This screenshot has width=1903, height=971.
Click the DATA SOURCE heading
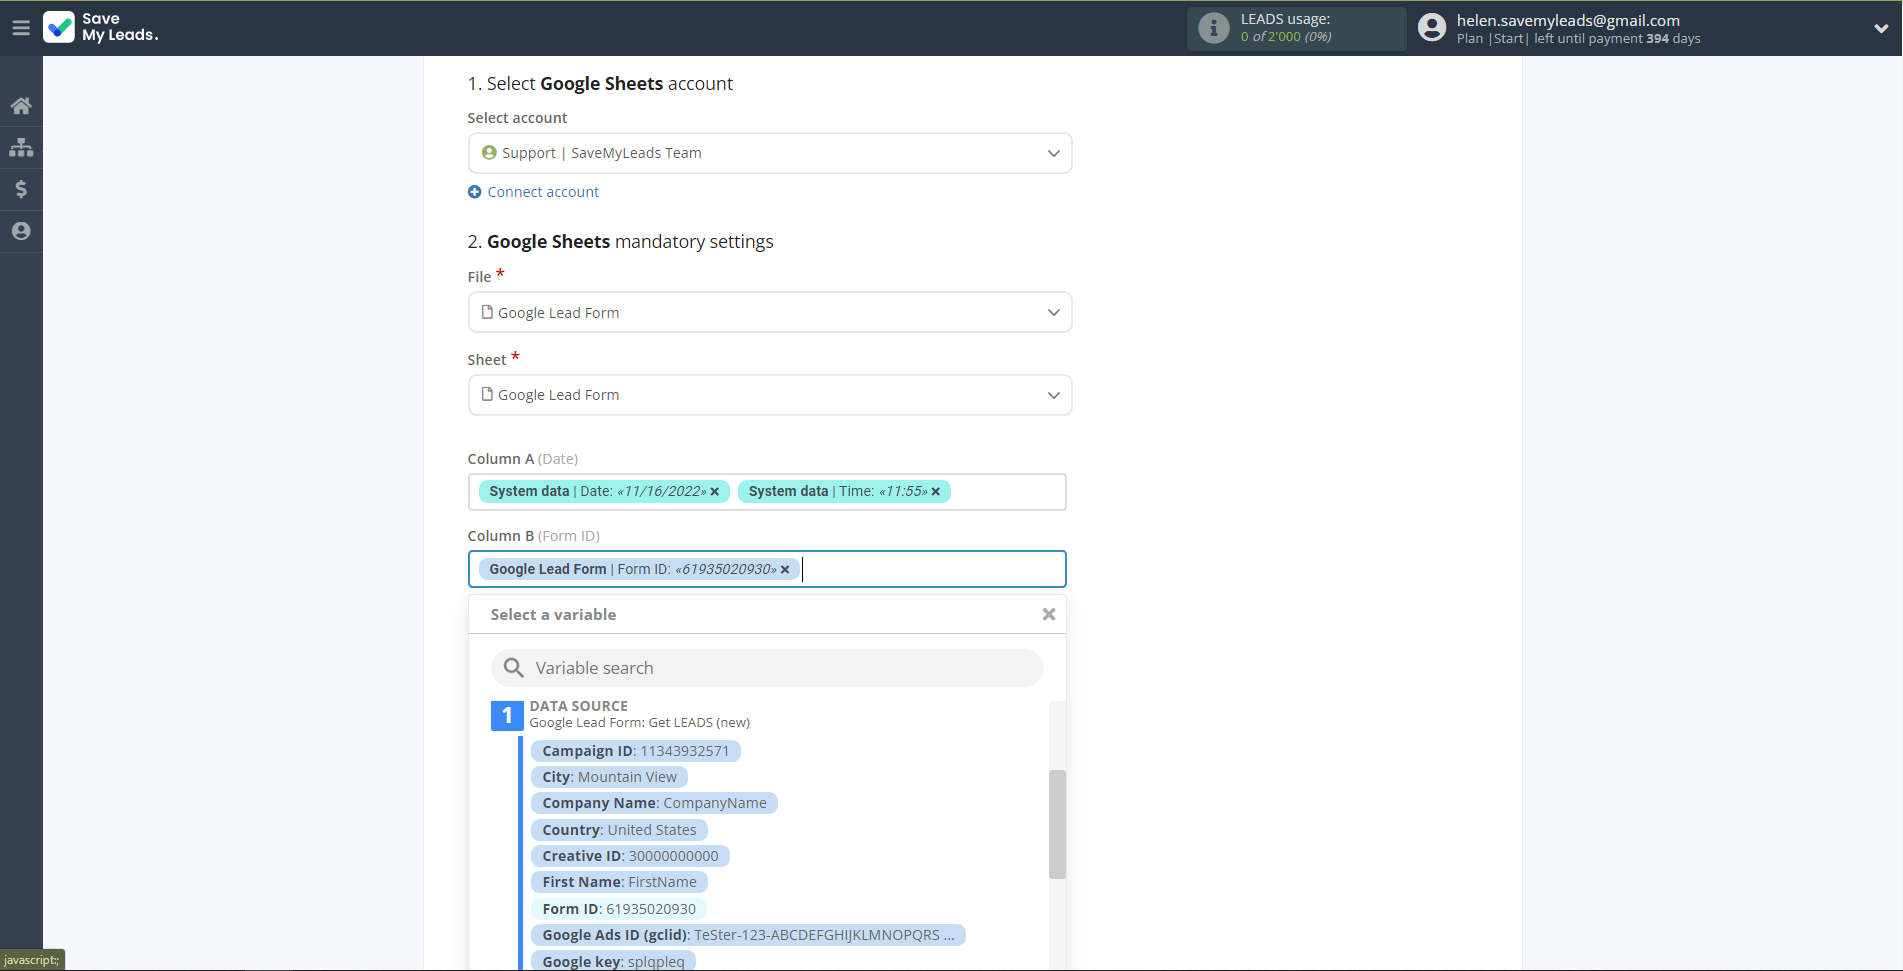pos(578,706)
